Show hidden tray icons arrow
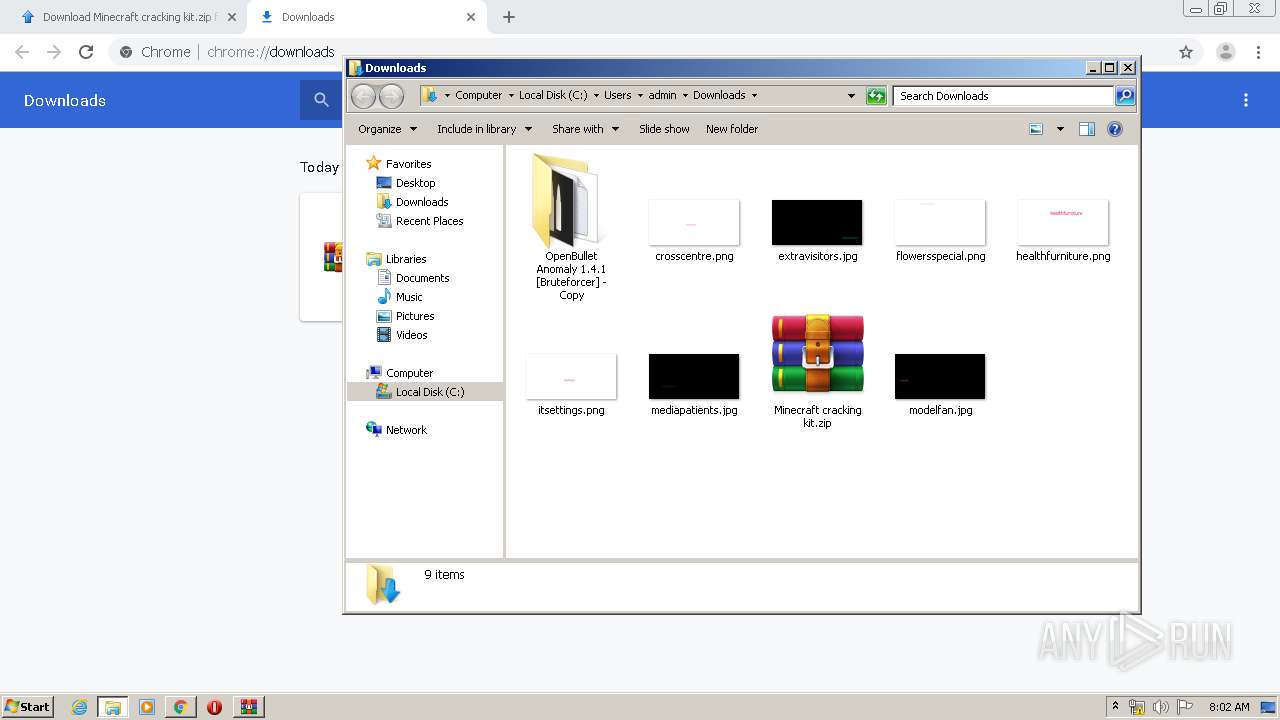The image size is (1280, 720). [1115, 707]
